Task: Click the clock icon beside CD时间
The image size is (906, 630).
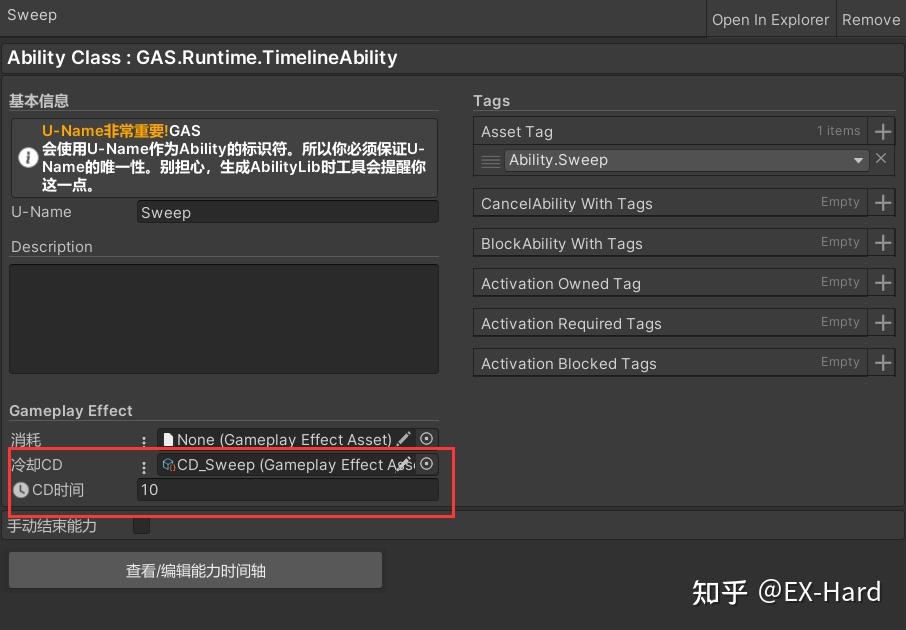Action: coord(20,490)
